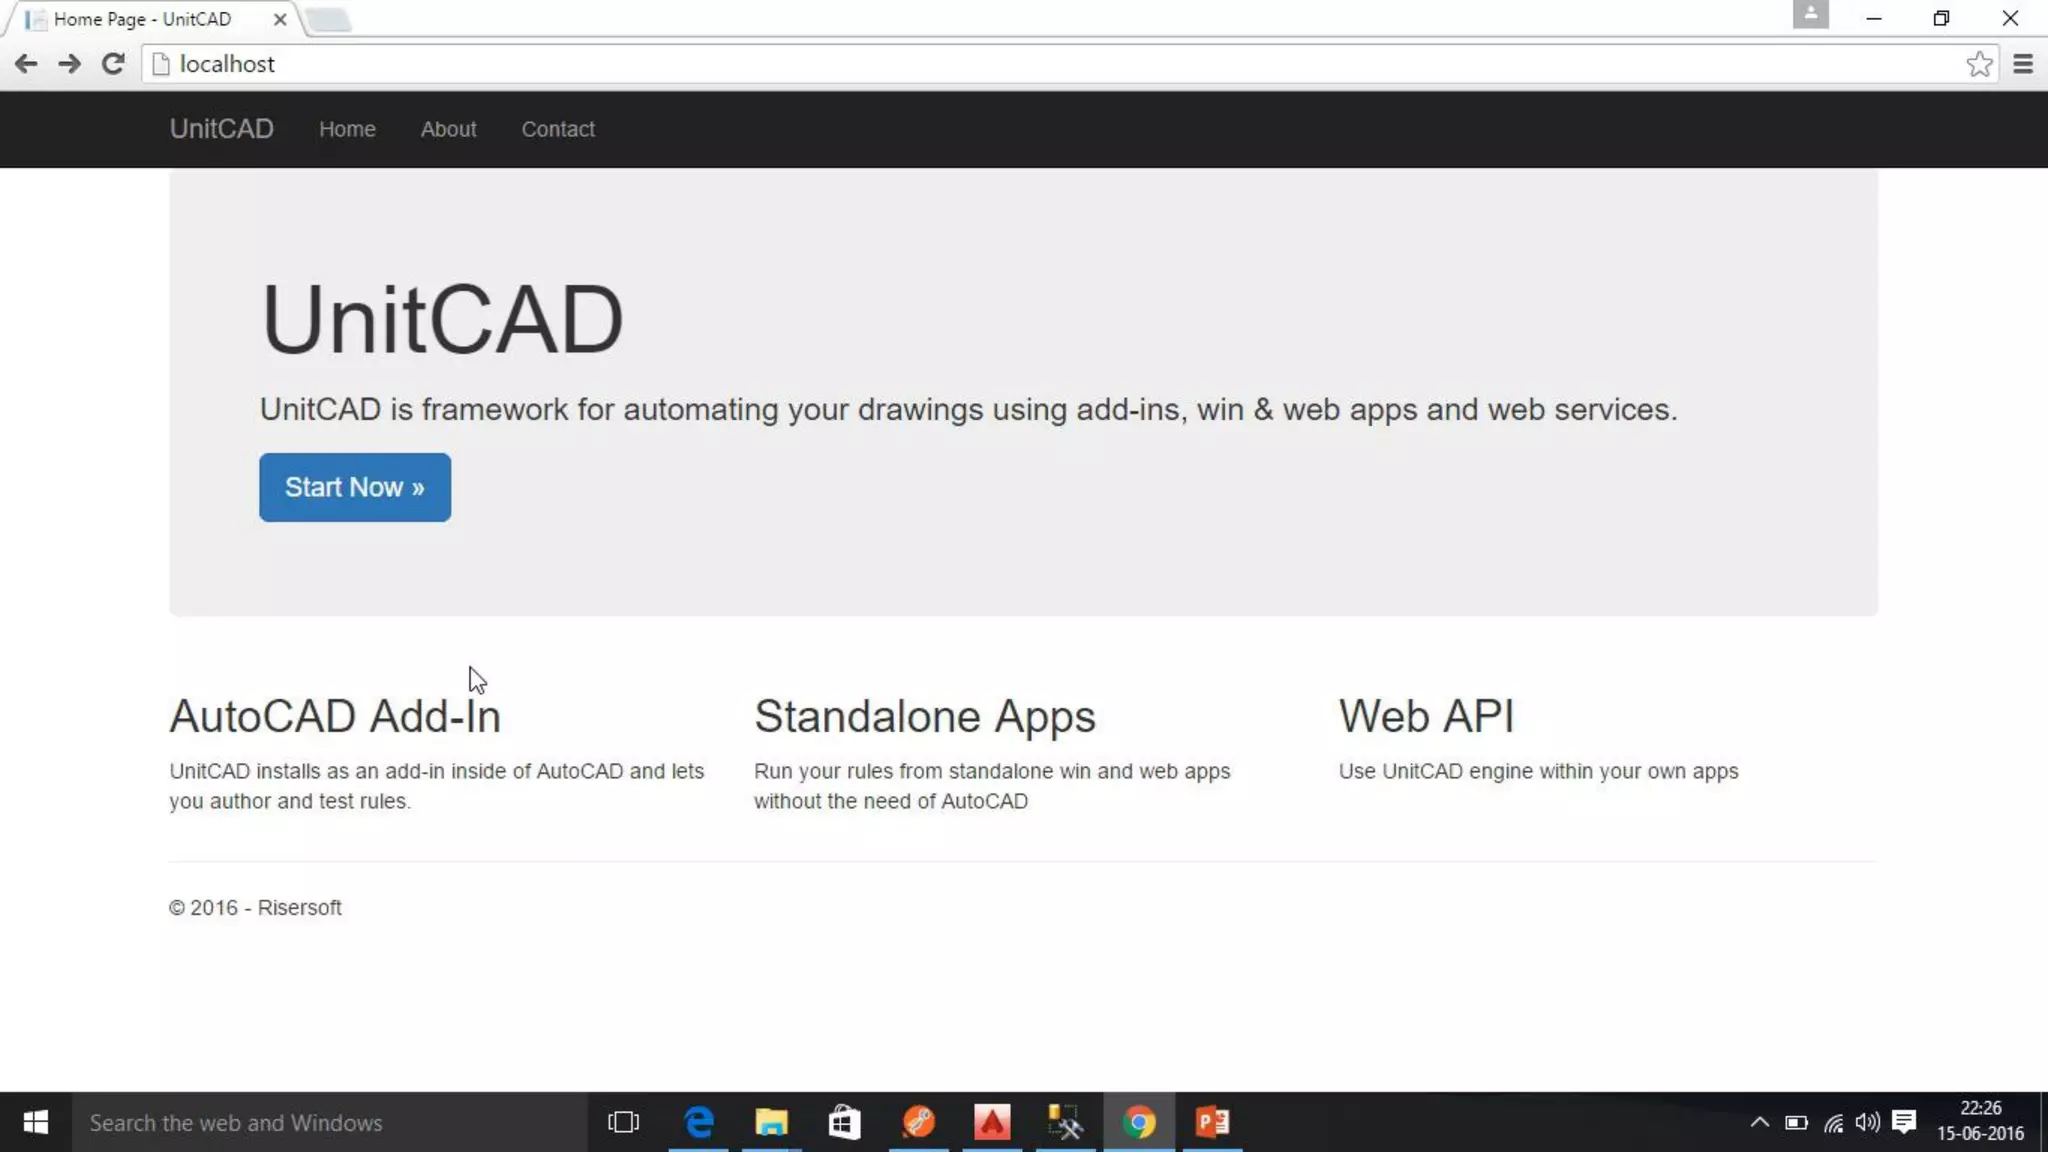Close the Home Page - UnitCAD tab
The height and width of the screenshot is (1152, 2048).
tap(280, 19)
